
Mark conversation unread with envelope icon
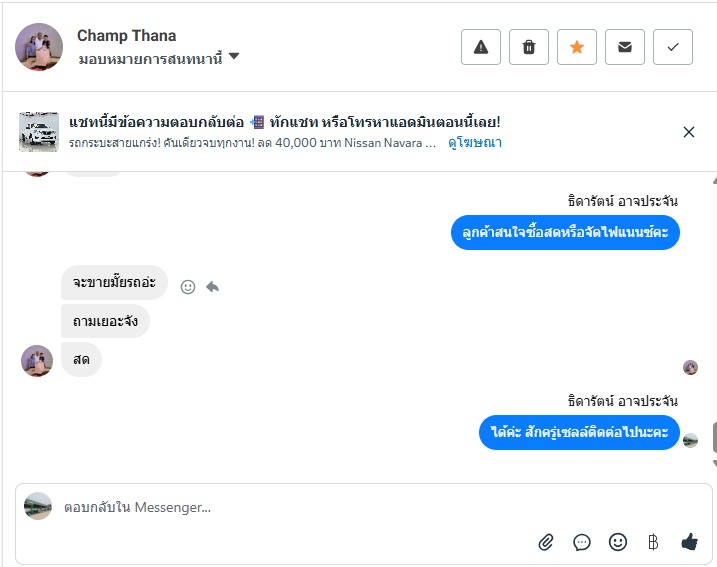tap(625, 47)
